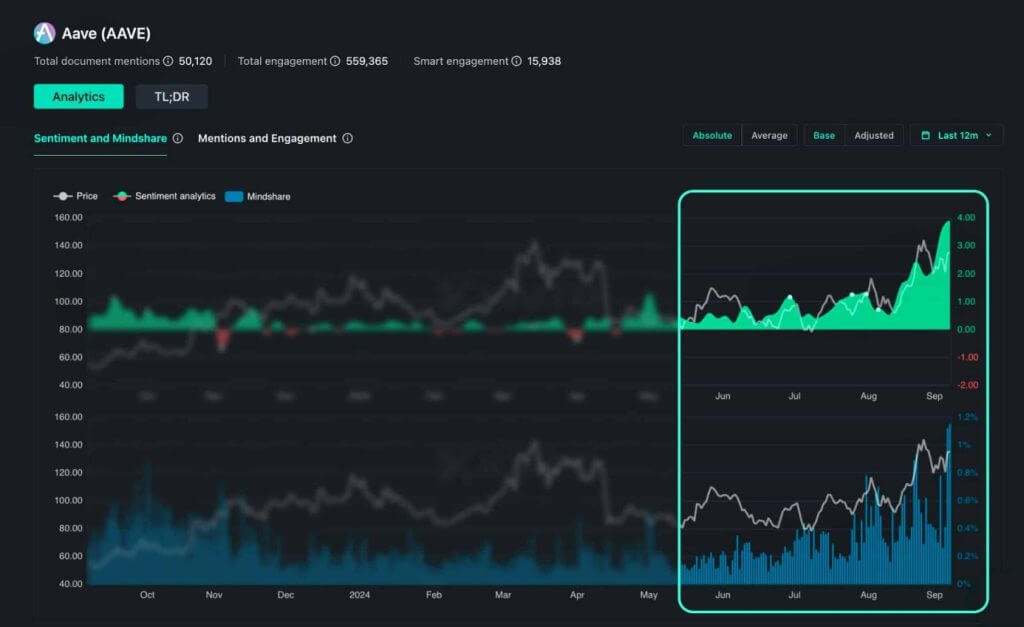
Task: Click the September sentiment peak on chart
Action: 948,222
